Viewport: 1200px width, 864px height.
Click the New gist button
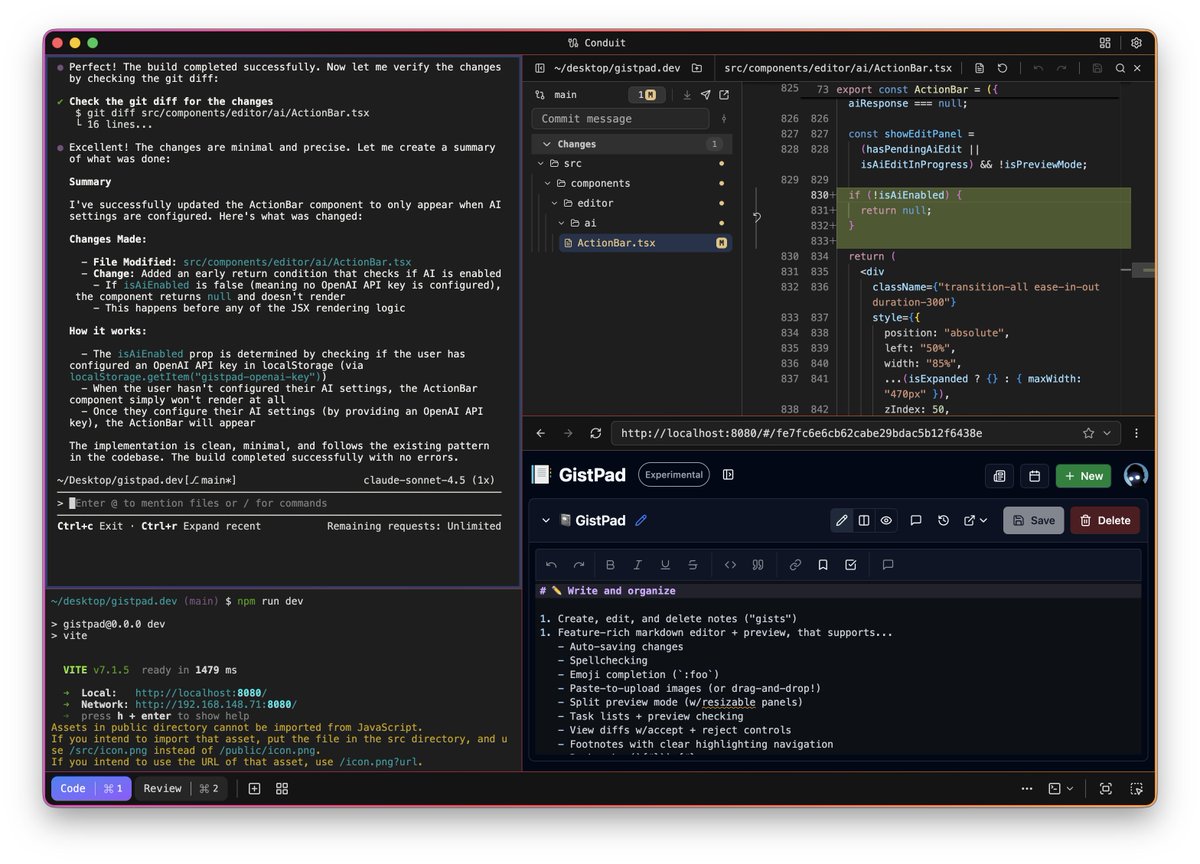[x=1083, y=476]
